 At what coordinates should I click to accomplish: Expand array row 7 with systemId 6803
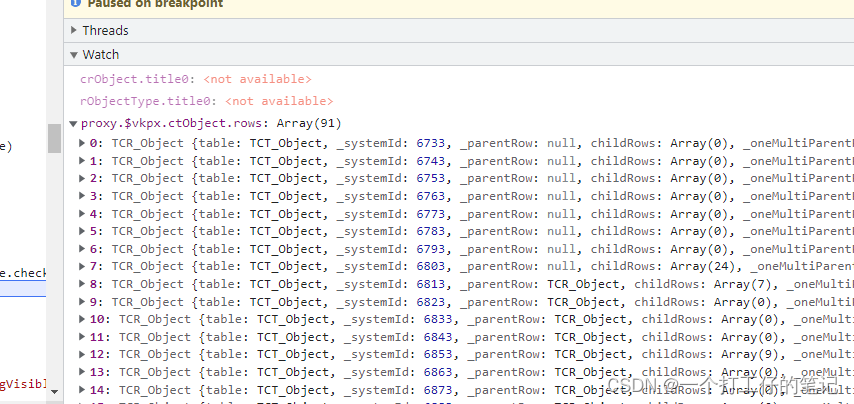pyautogui.click(x=82, y=266)
